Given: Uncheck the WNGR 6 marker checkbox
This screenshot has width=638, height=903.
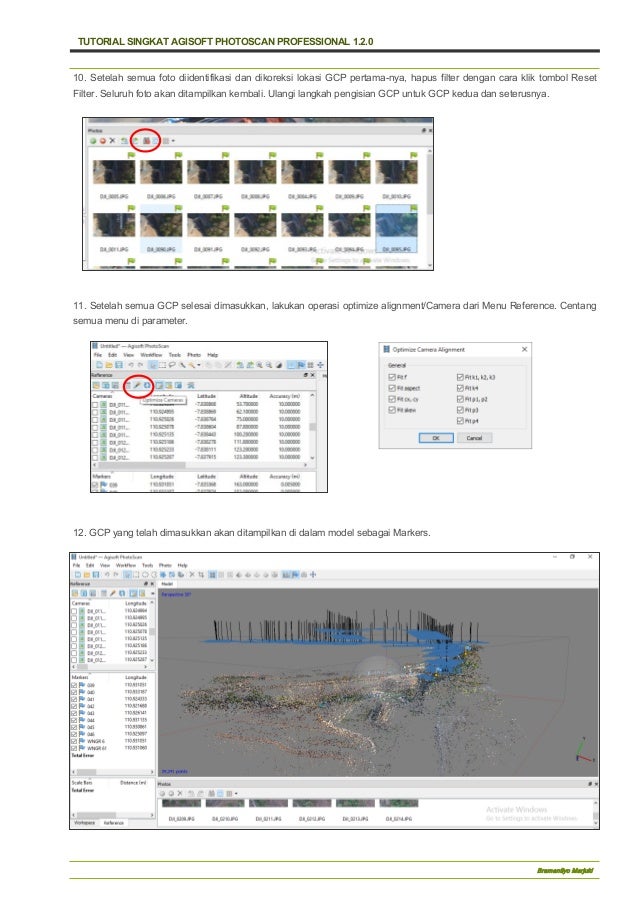Looking at the screenshot, I should coord(74,741).
